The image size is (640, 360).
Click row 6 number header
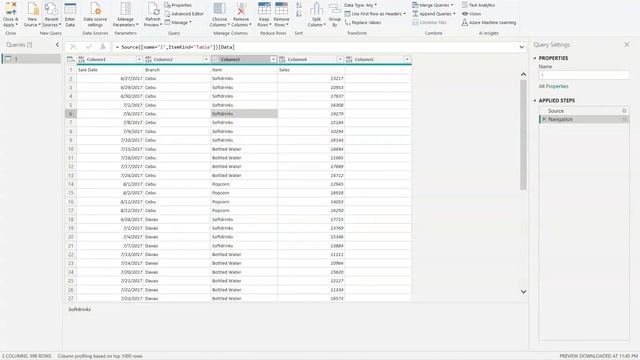71,114
